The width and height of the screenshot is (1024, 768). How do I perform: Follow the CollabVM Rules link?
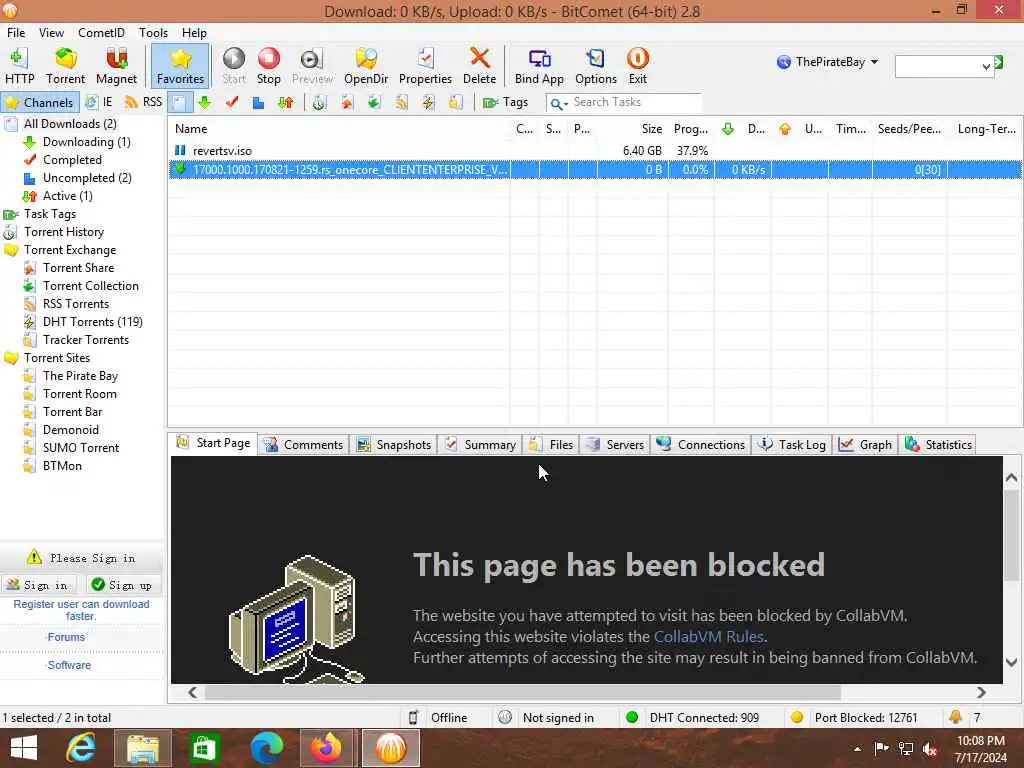[x=709, y=637]
